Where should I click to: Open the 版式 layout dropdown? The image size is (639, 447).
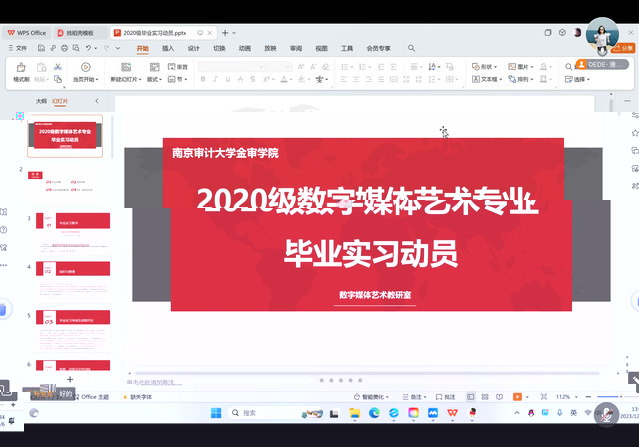point(154,79)
